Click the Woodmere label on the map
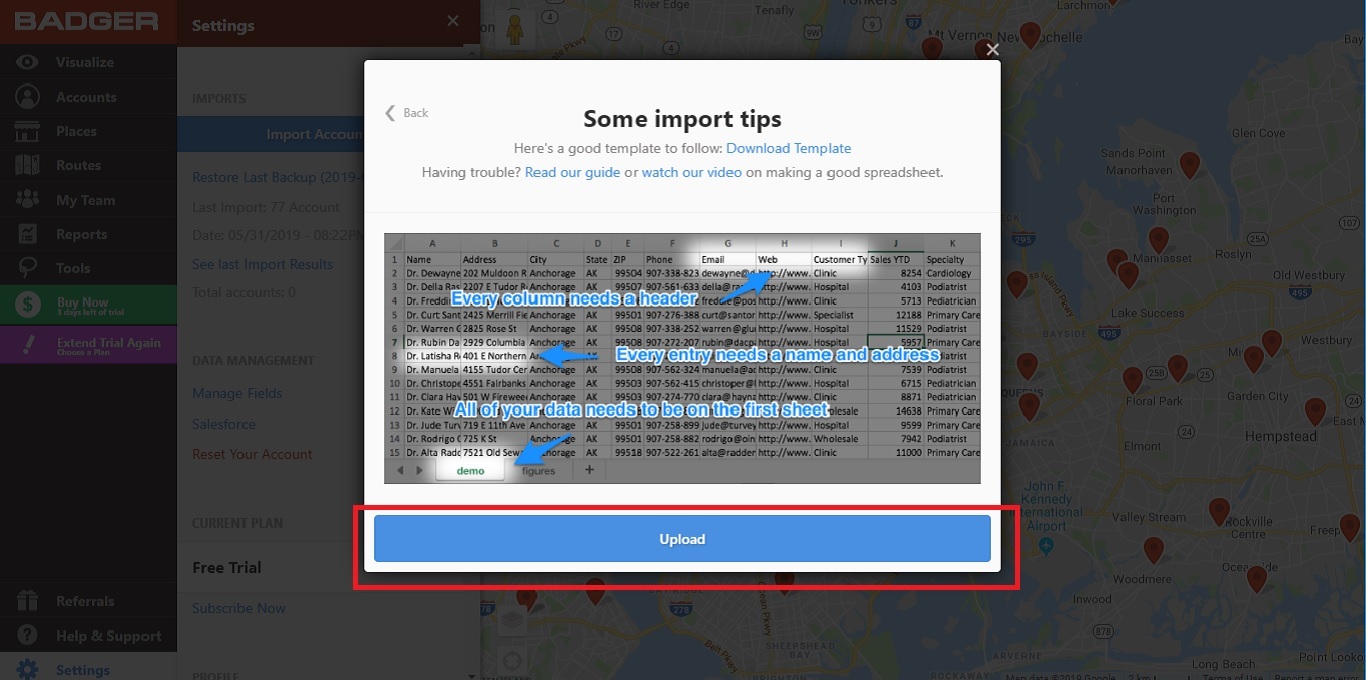Viewport: 1366px width, 680px height. (x=1142, y=579)
